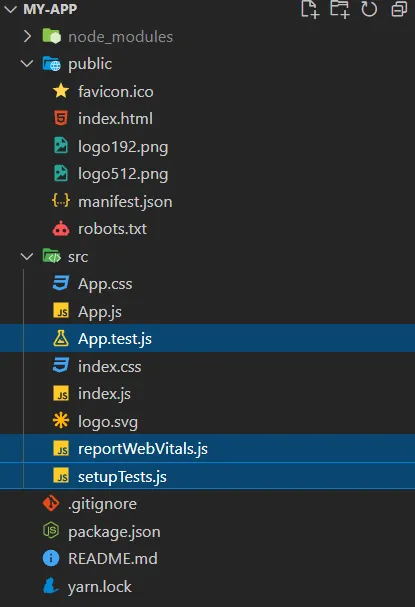Expand the node_modules folder chevron
This screenshot has width=415, height=607.
point(27,36)
